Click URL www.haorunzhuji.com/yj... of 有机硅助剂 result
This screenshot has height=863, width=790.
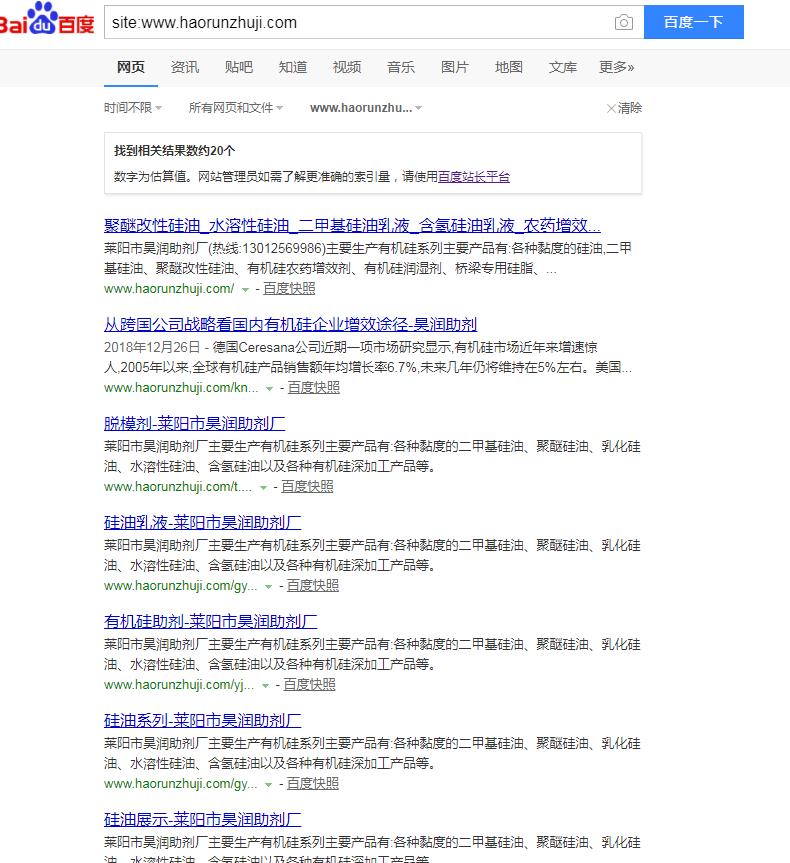click(179, 685)
